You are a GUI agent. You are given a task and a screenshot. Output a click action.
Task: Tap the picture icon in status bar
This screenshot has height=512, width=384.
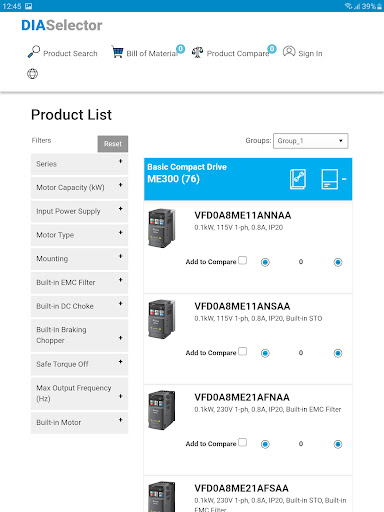(29, 6)
